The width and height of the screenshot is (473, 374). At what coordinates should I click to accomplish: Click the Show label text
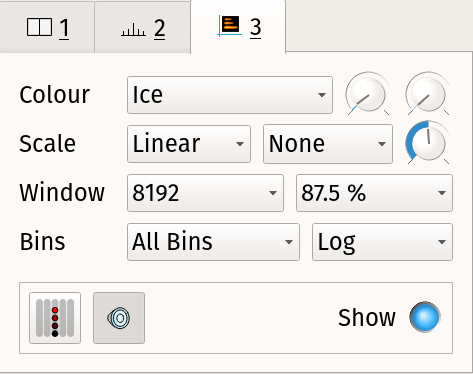(367, 317)
